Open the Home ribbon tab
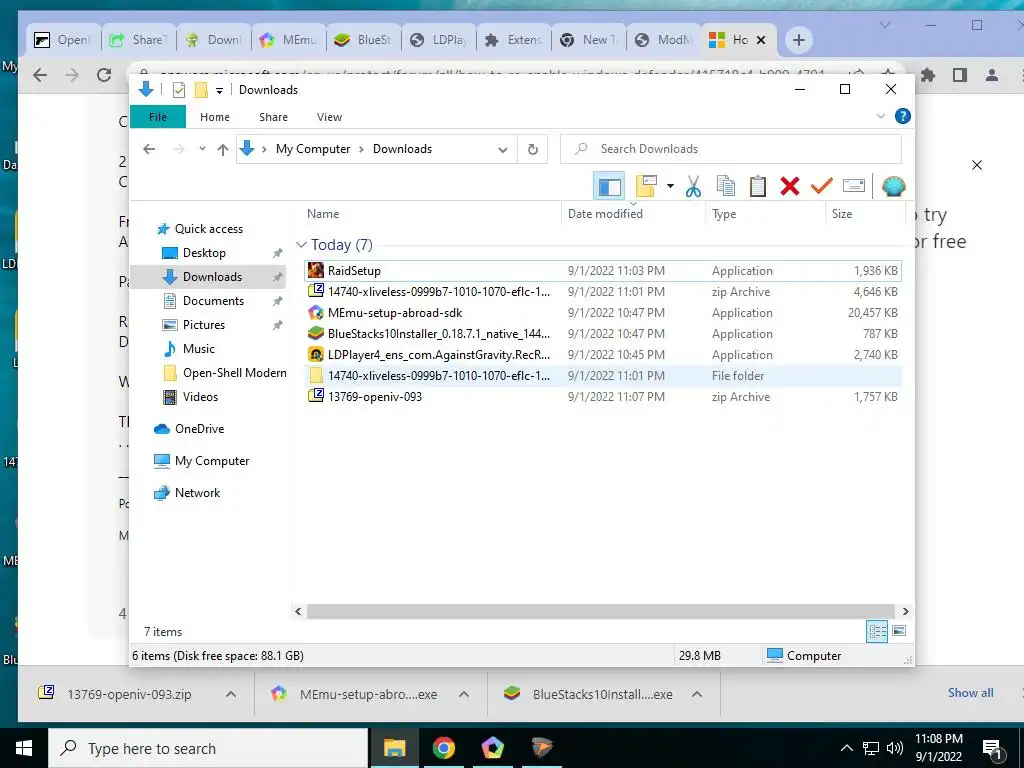The height and width of the screenshot is (768, 1024). (x=215, y=117)
